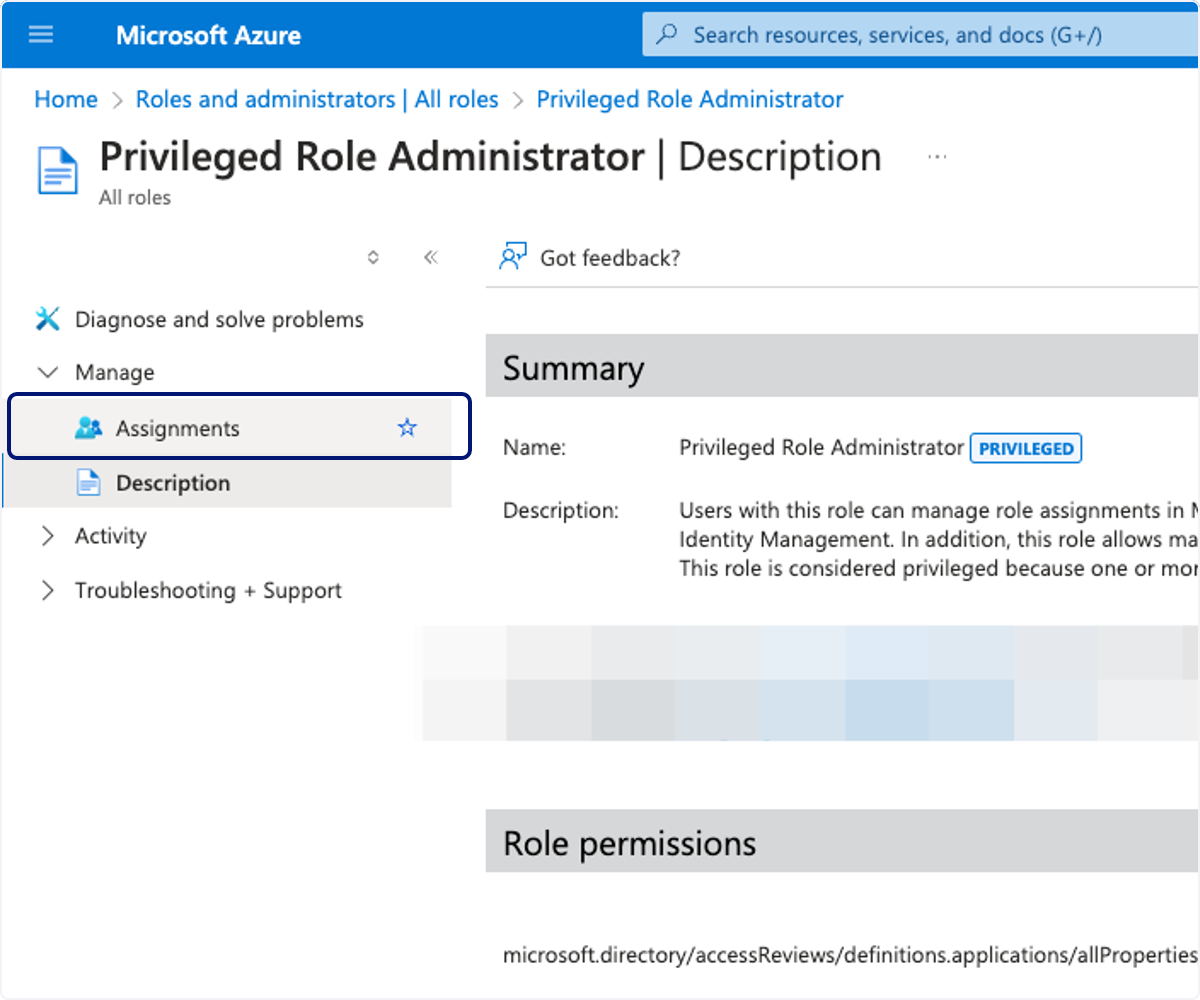Image resolution: width=1200 pixels, height=1000 pixels.
Task: Click the PRIVILEGED badge
Action: pyautogui.click(x=1026, y=449)
